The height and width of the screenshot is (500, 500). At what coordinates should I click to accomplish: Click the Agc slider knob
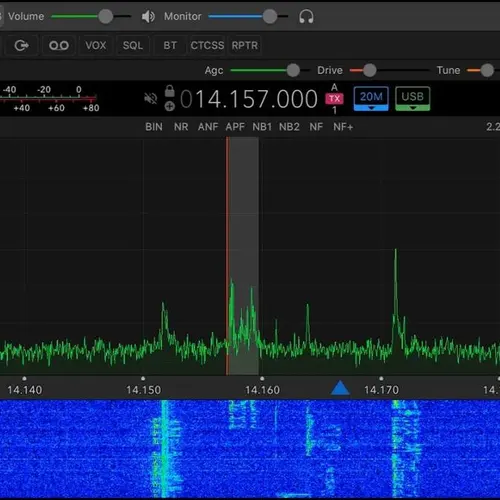pos(293,70)
